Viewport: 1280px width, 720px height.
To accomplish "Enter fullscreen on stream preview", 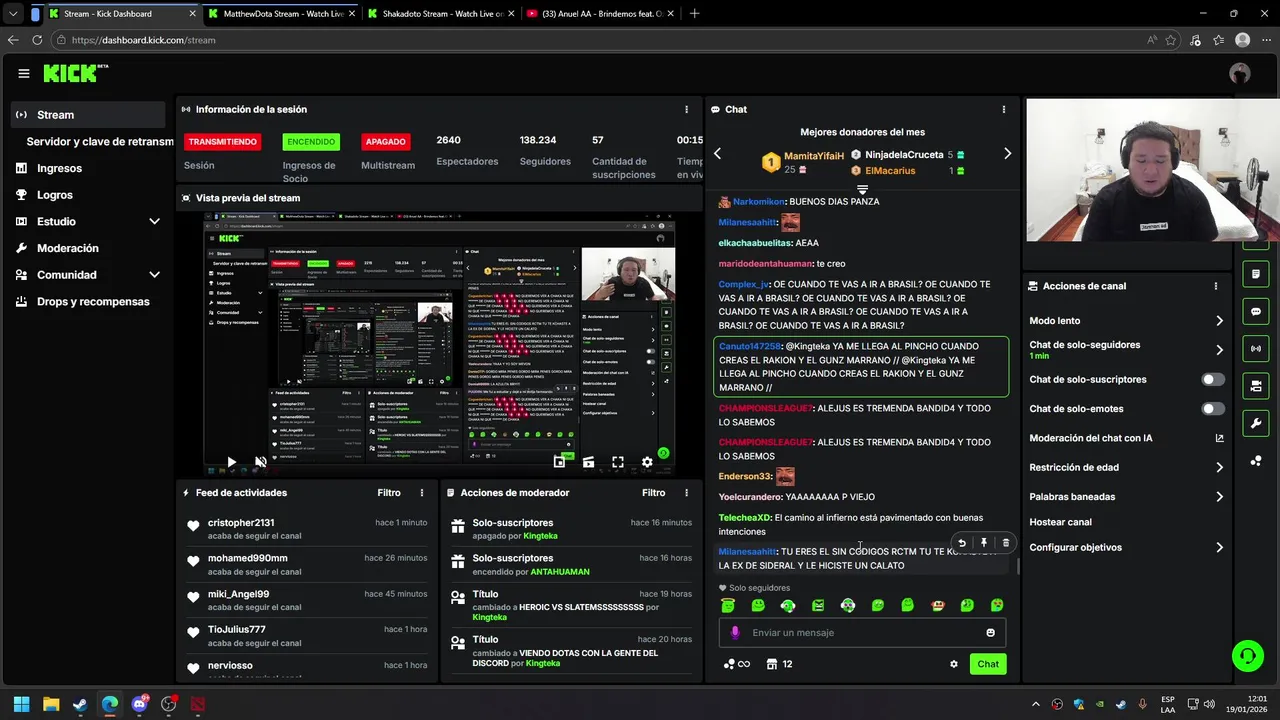I will (x=618, y=462).
